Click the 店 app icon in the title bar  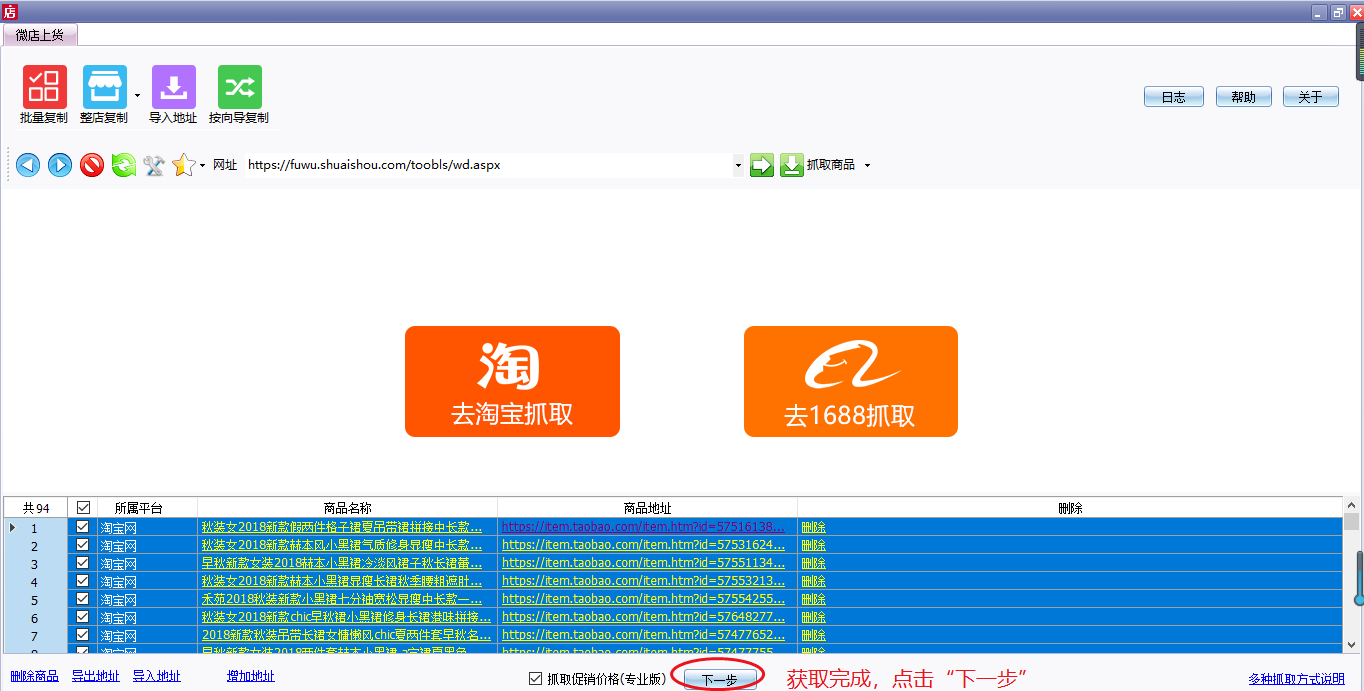(10, 11)
